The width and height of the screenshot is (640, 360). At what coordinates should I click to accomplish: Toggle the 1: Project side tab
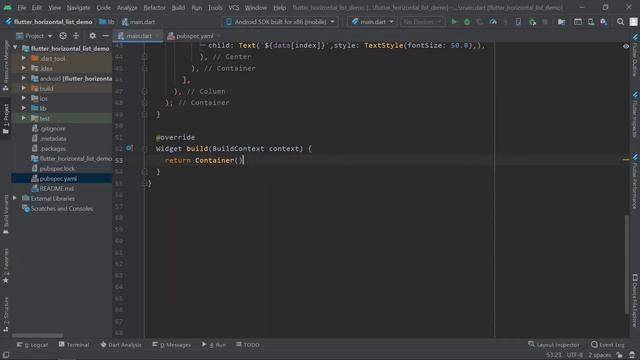point(6,119)
